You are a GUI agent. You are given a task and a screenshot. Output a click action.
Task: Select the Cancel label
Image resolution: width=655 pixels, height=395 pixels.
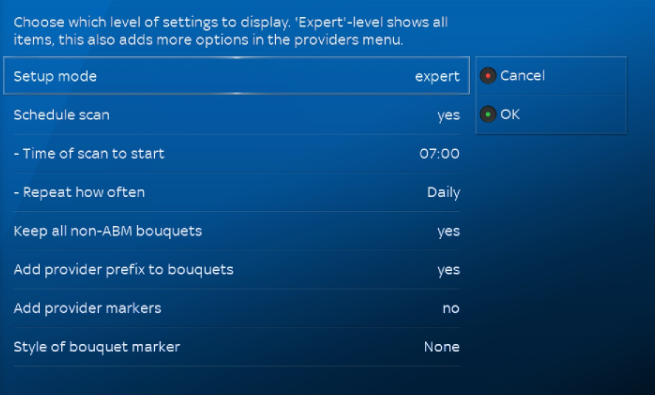[522, 76]
